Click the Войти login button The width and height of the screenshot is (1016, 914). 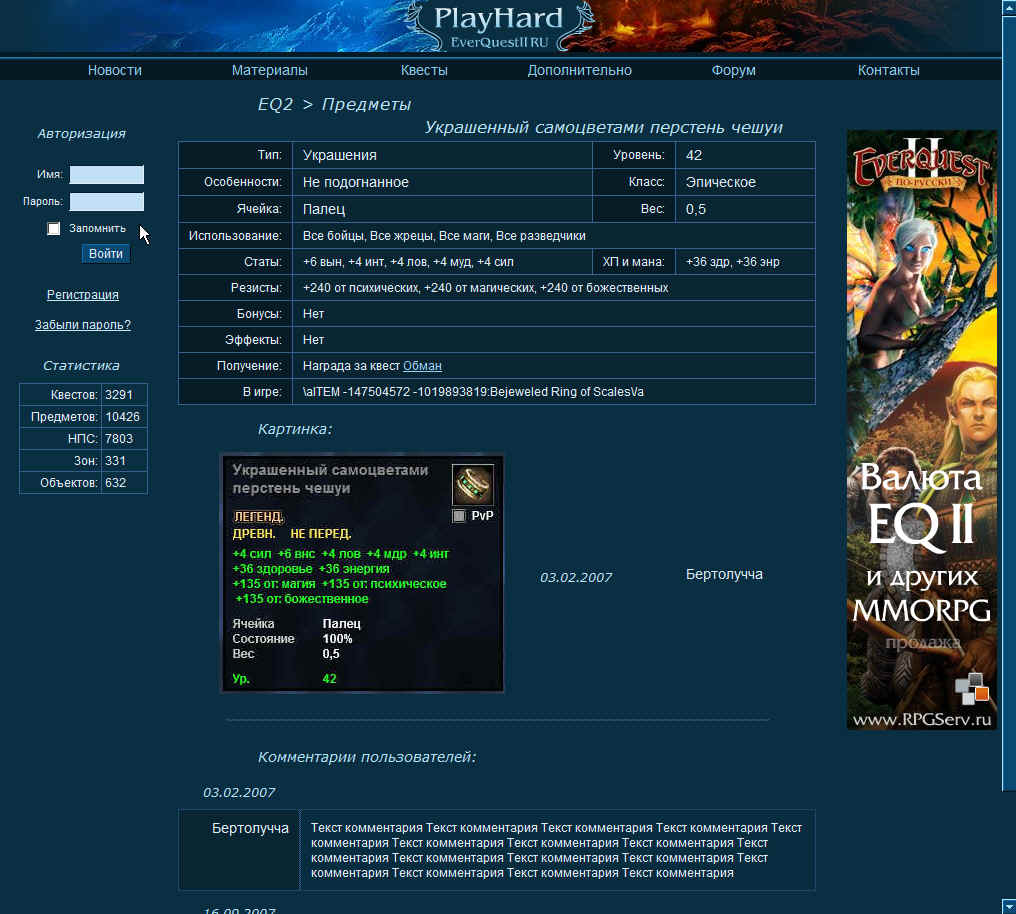pos(104,253)
